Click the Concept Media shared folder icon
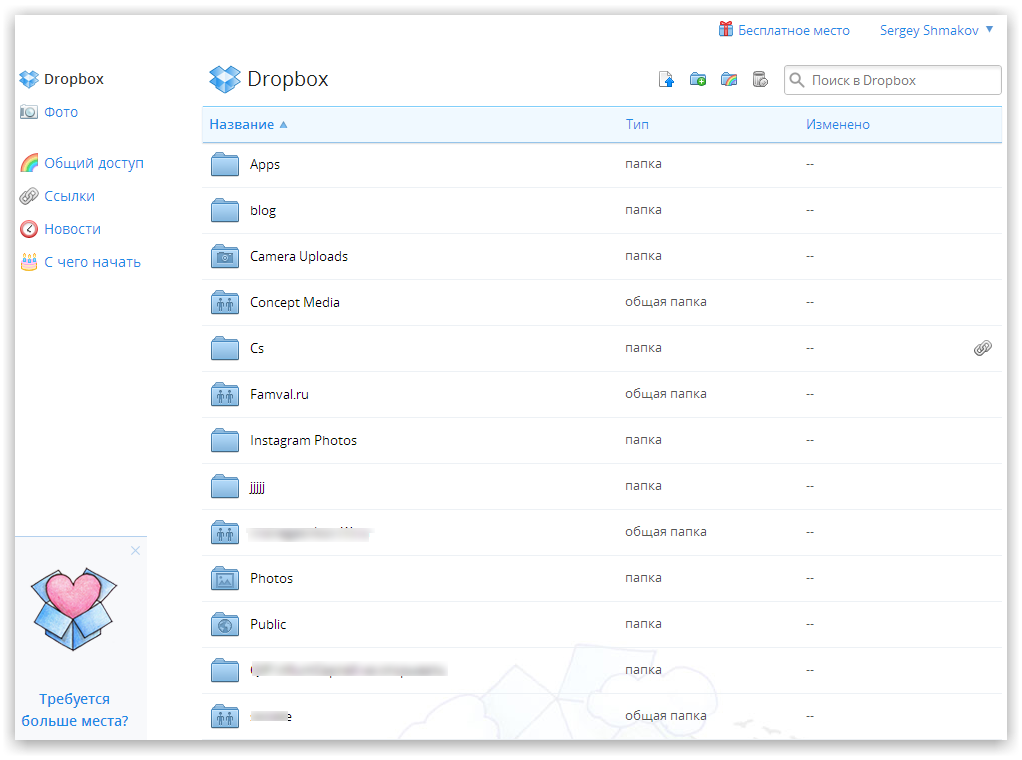Viewport: 1022px width, 760px height. pos(225,302)
